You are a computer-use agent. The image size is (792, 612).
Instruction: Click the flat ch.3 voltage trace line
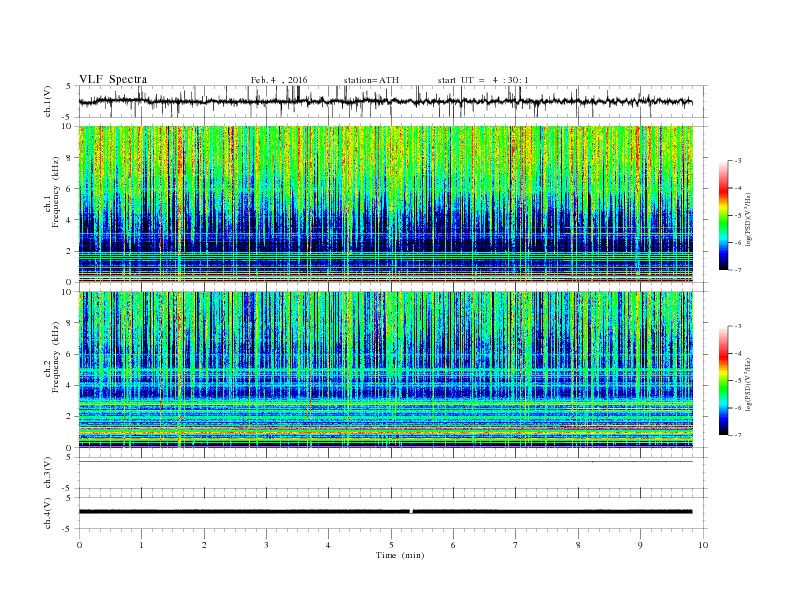386,462
